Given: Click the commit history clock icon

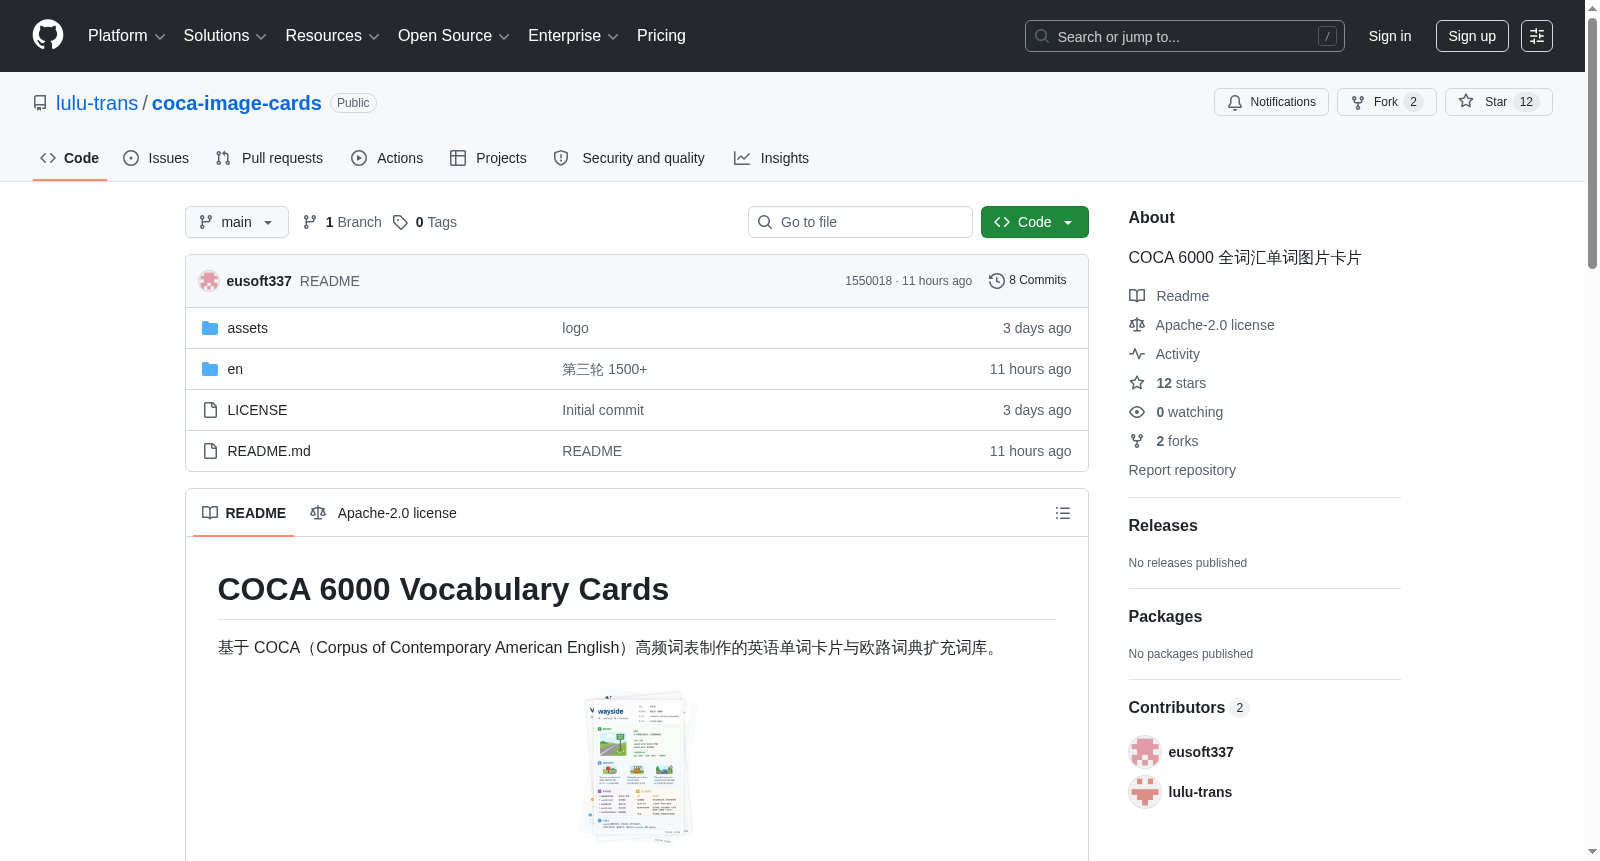Looking at the screenshot, I should [x=997, y=281].
